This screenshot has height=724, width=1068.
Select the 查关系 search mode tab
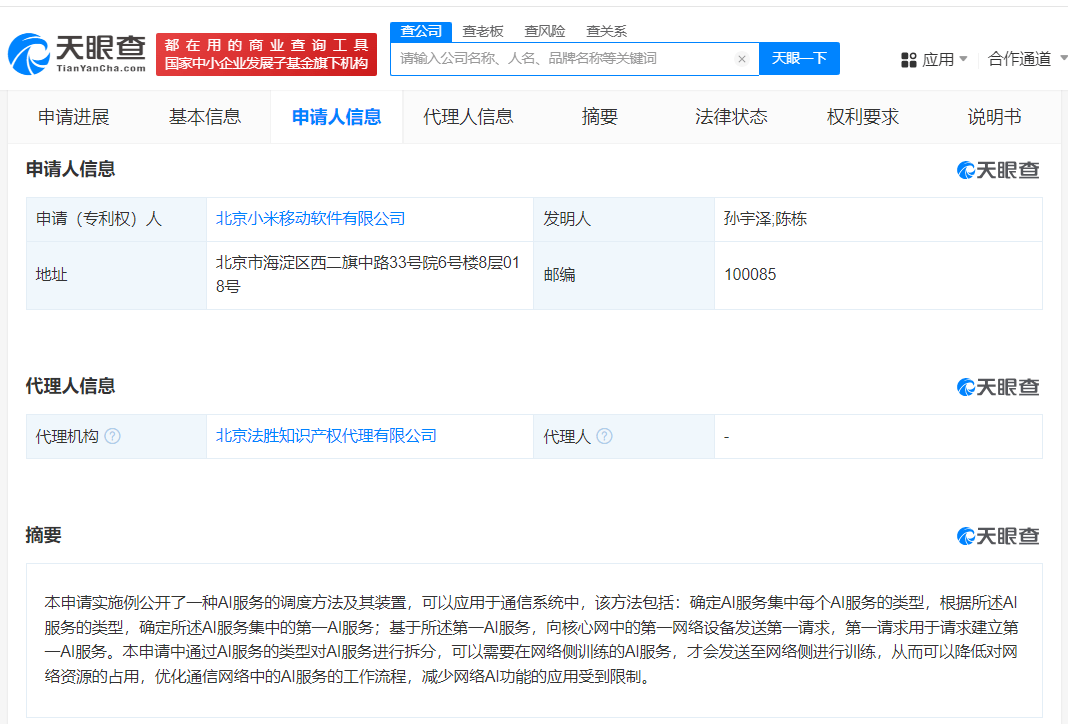click(606, 31)
